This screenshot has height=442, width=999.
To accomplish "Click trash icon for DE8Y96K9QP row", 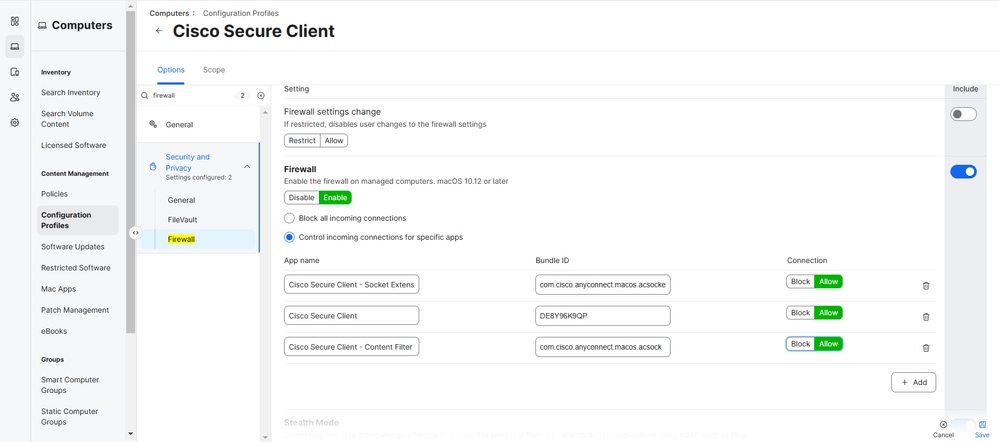I will (x=925, y=316).
